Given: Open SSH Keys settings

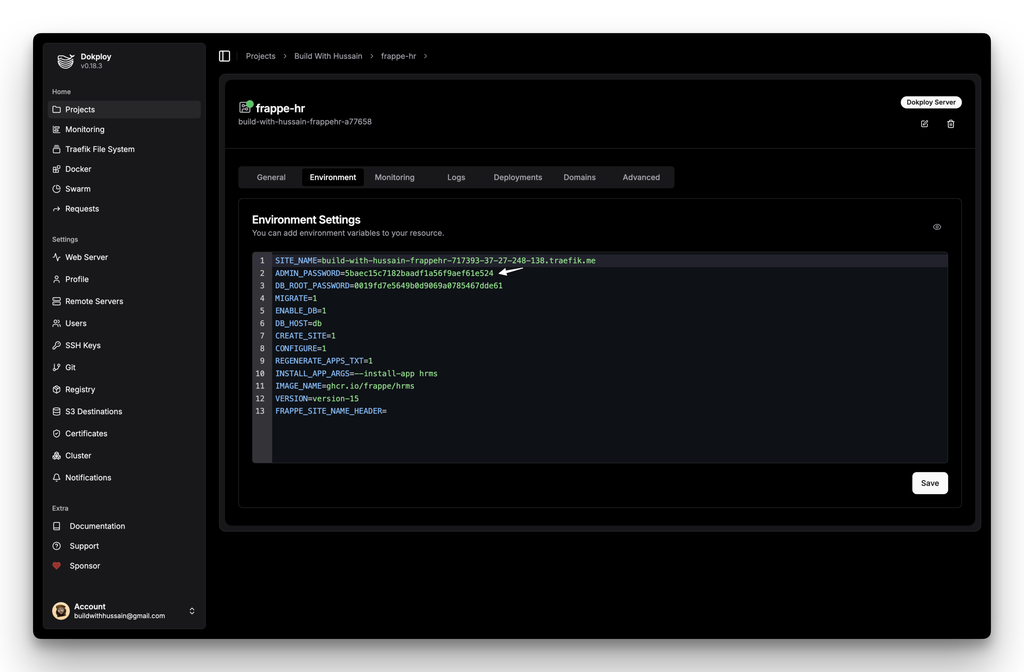Looking at the screenshot, I should pyautogui.click(x=83, y=345).
